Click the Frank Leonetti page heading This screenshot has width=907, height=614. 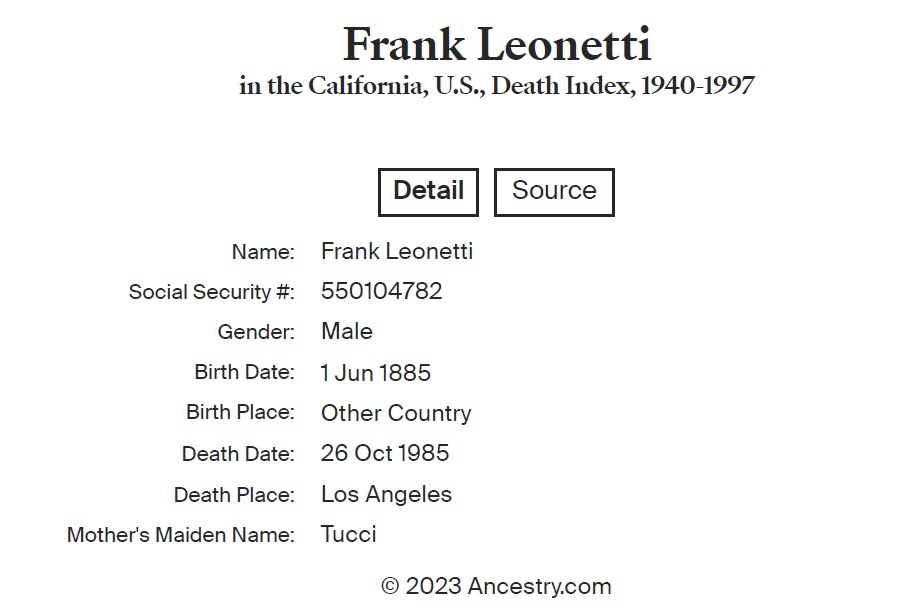coord(497,45)
